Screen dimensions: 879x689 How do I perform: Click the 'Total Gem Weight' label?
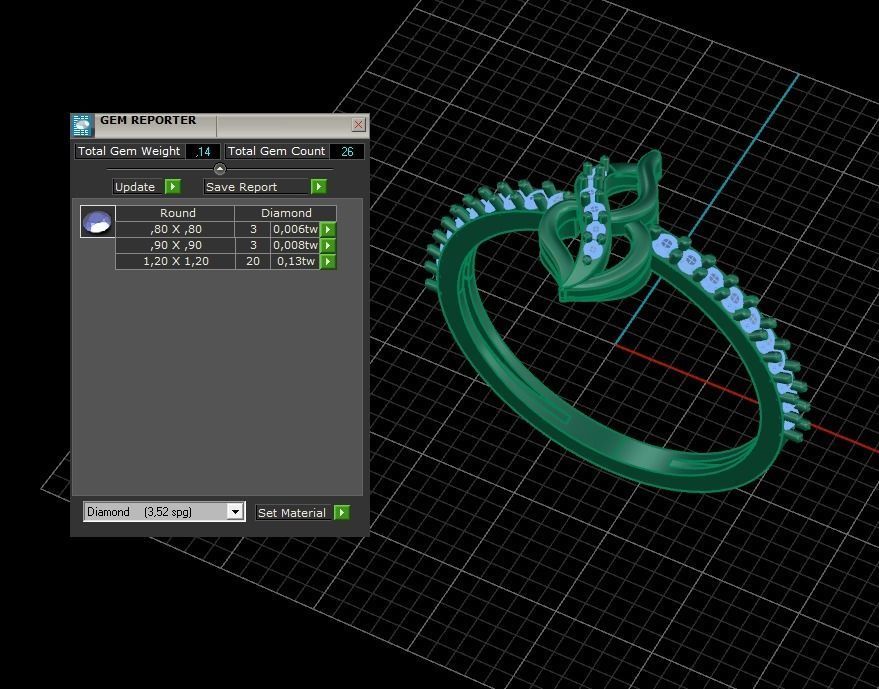coord(129,151)
